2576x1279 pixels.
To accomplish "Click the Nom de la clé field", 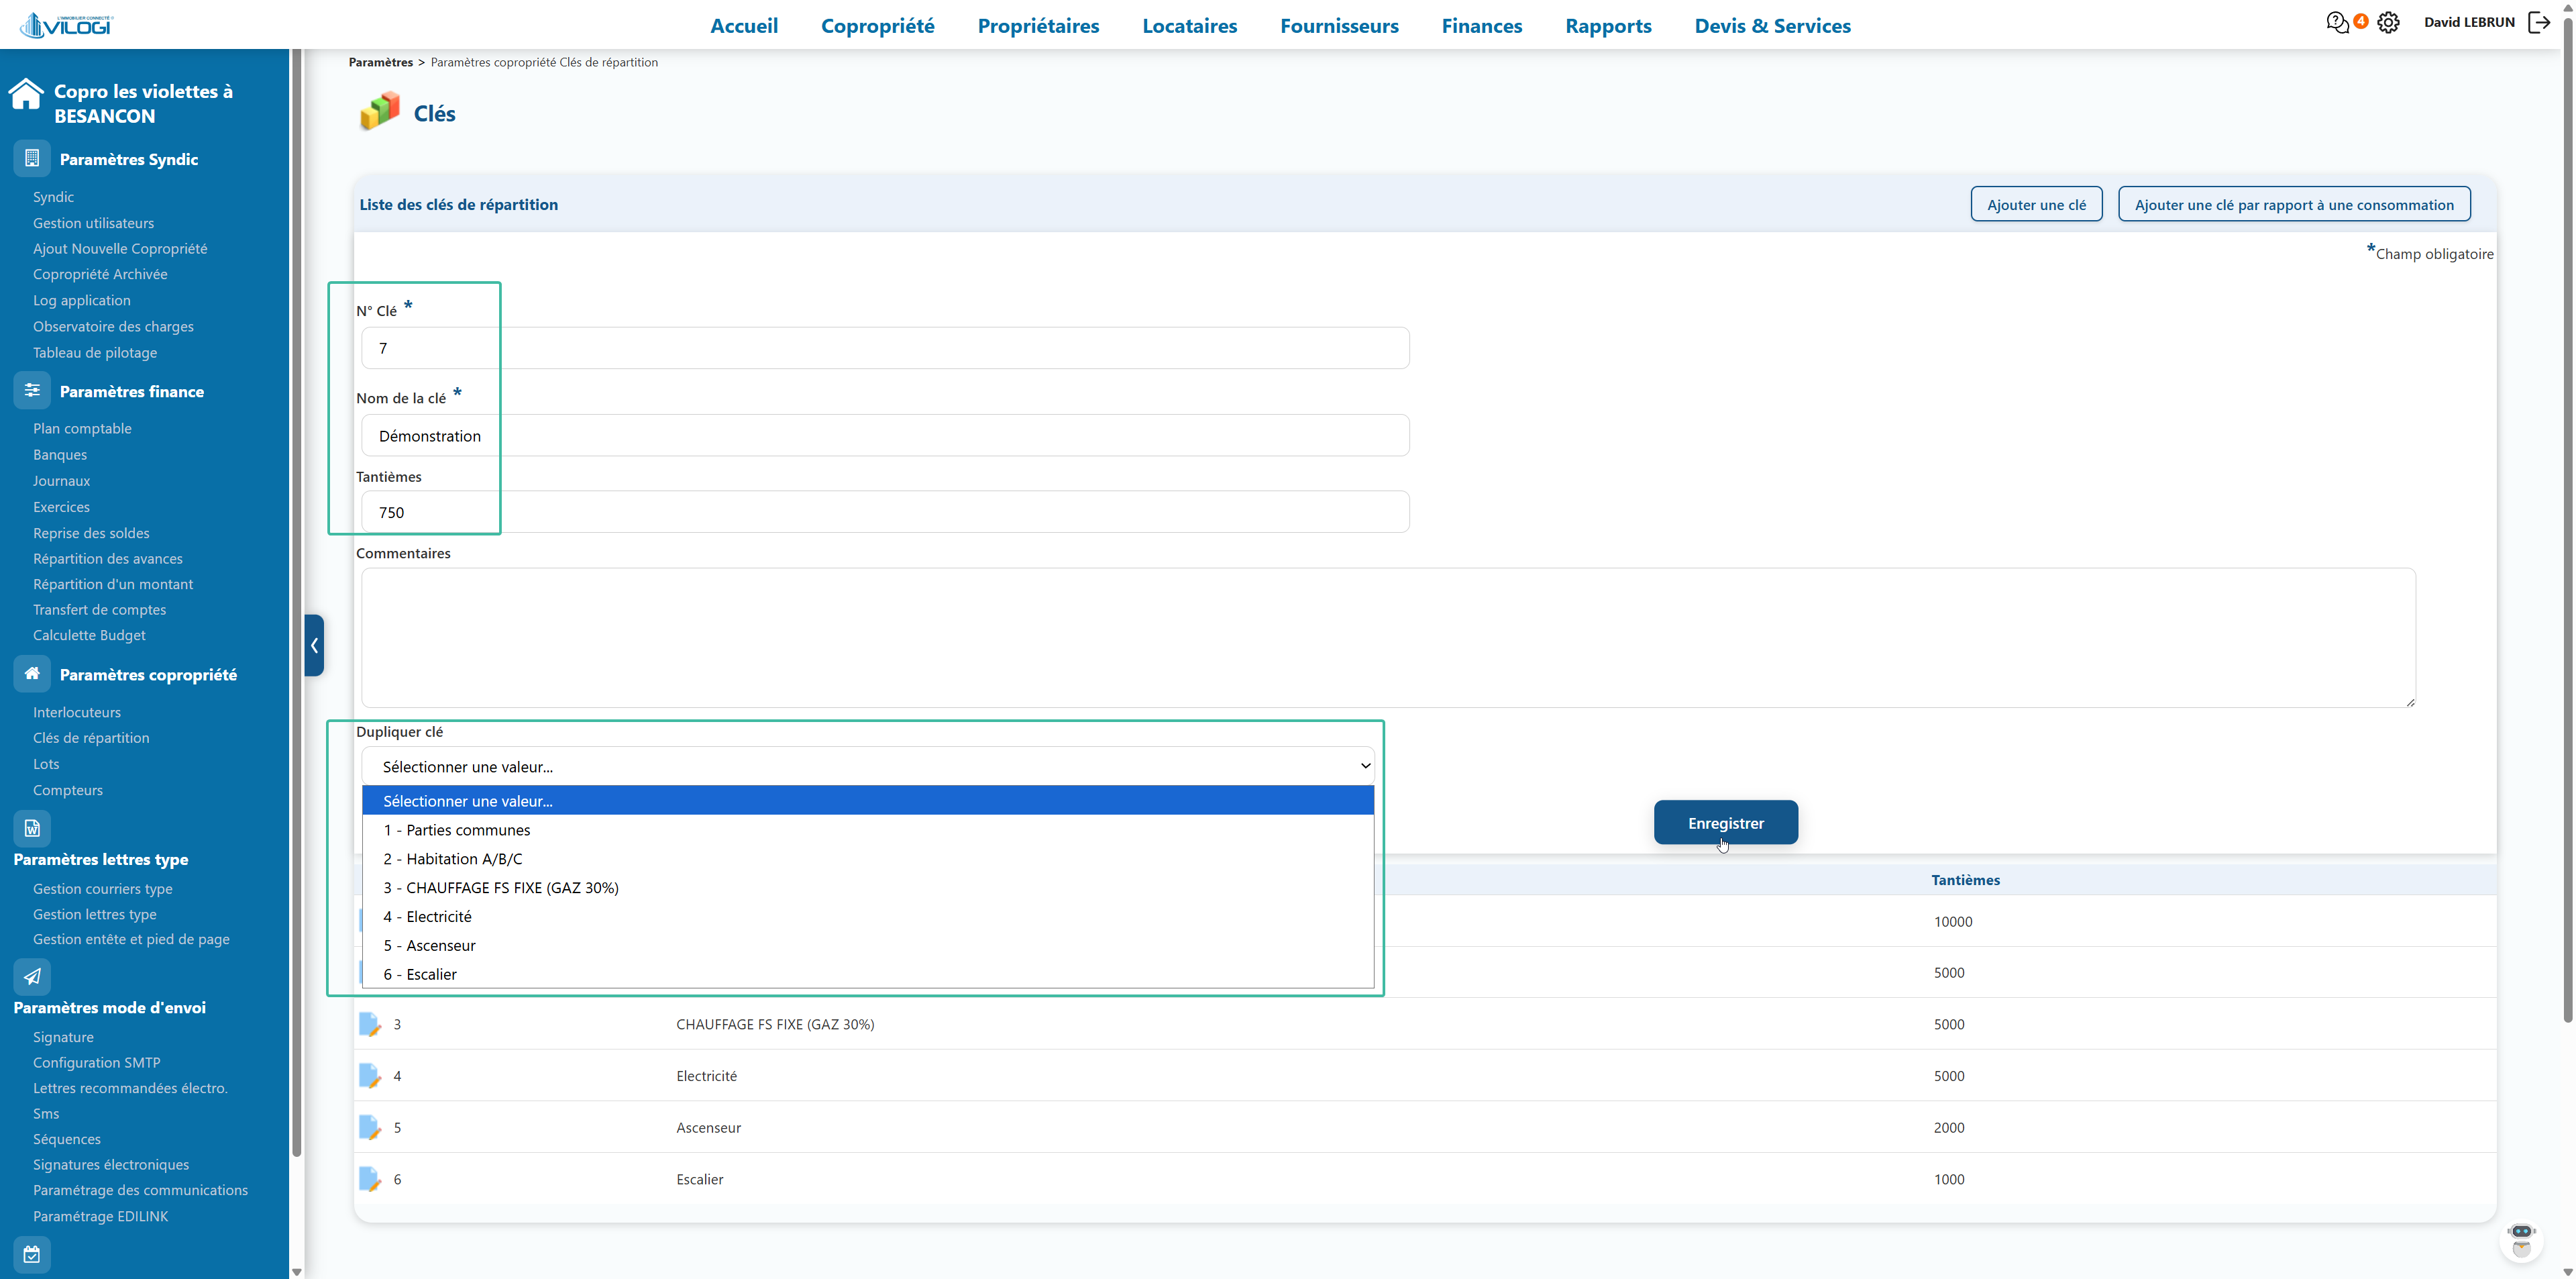I will coord(885,435).
